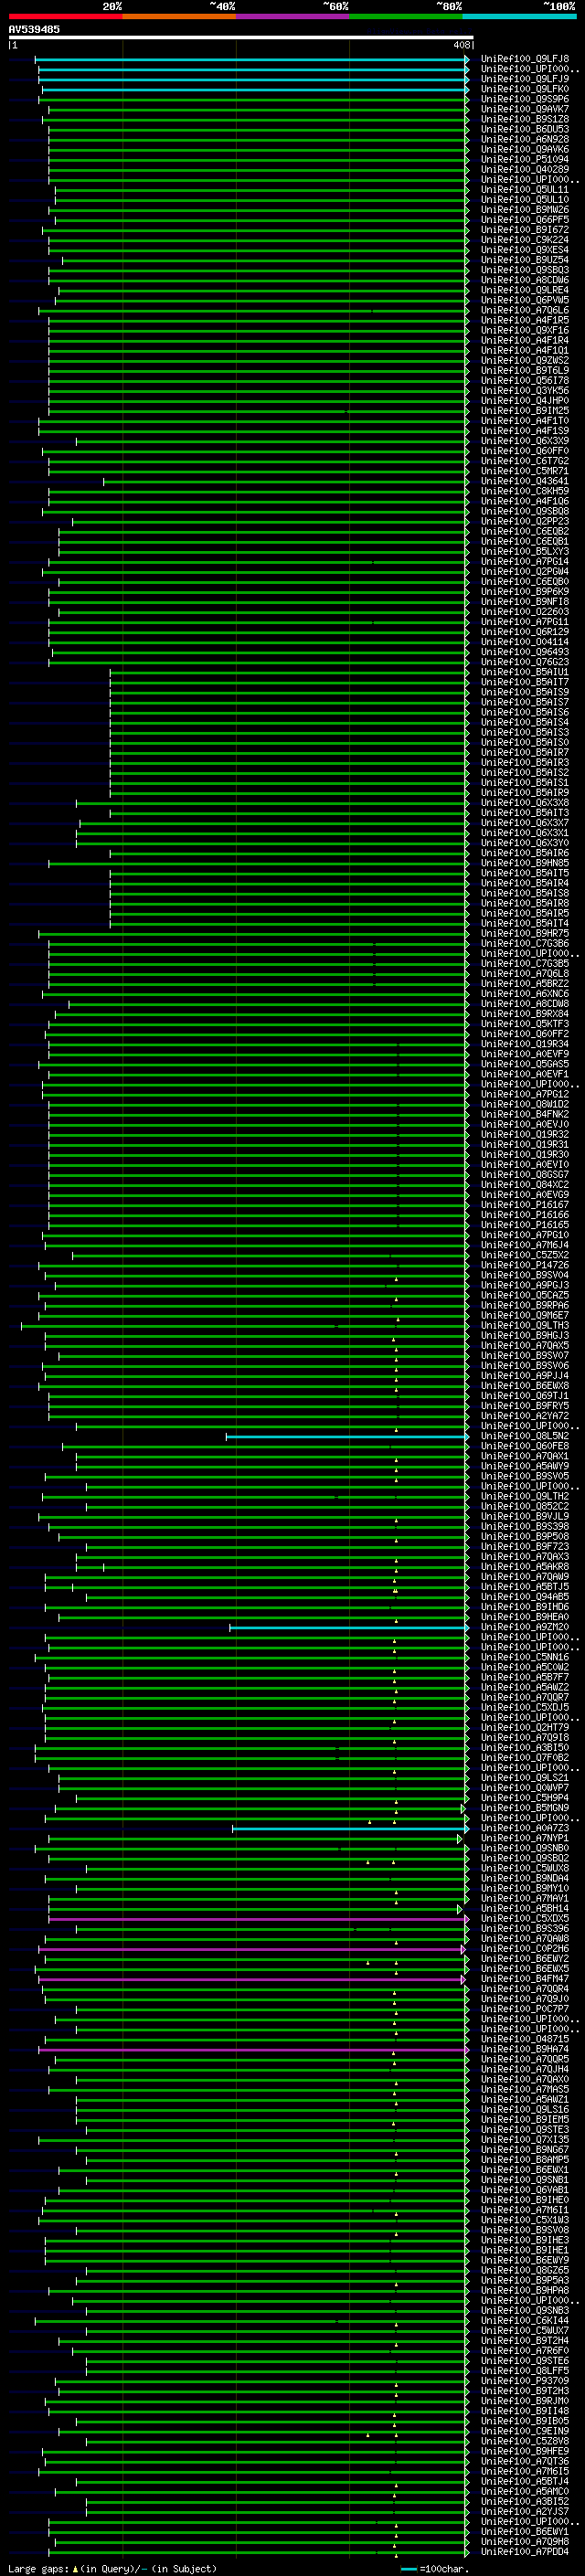585x2576 pixels.
Task: Select the UniRef100_B6DU53 label
Action: pos(525,129)
